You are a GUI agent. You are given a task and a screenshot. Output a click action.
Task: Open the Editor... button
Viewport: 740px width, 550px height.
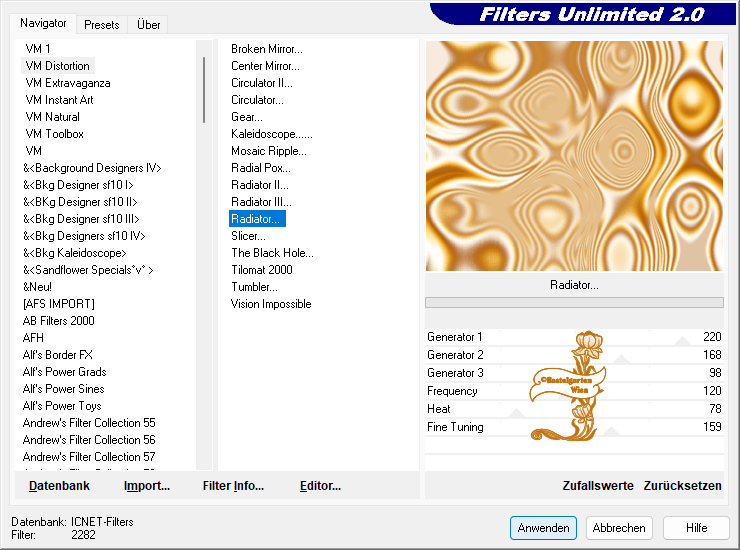click(x=320, y=485)
